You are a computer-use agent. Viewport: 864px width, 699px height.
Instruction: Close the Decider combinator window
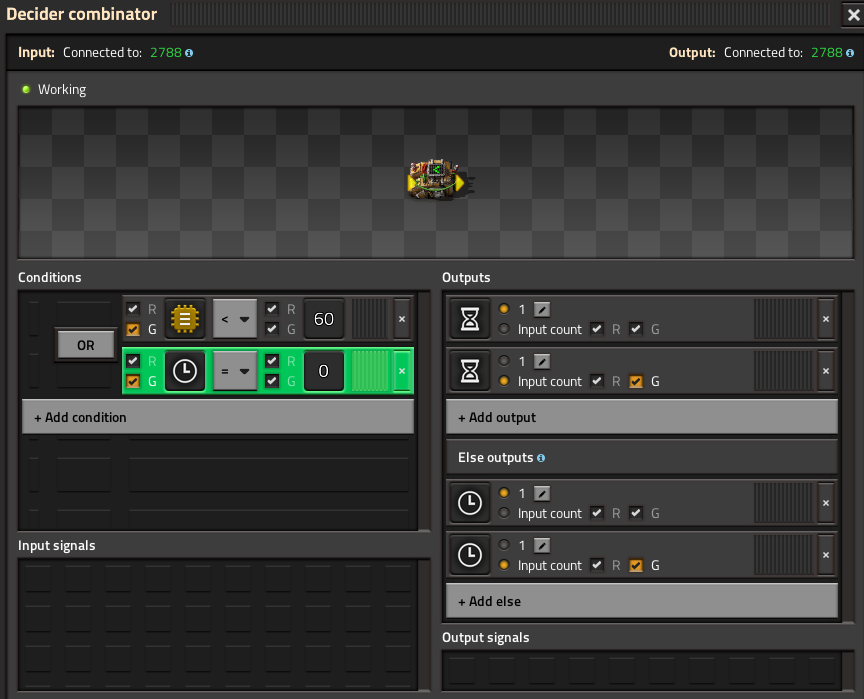click(854, 15)
